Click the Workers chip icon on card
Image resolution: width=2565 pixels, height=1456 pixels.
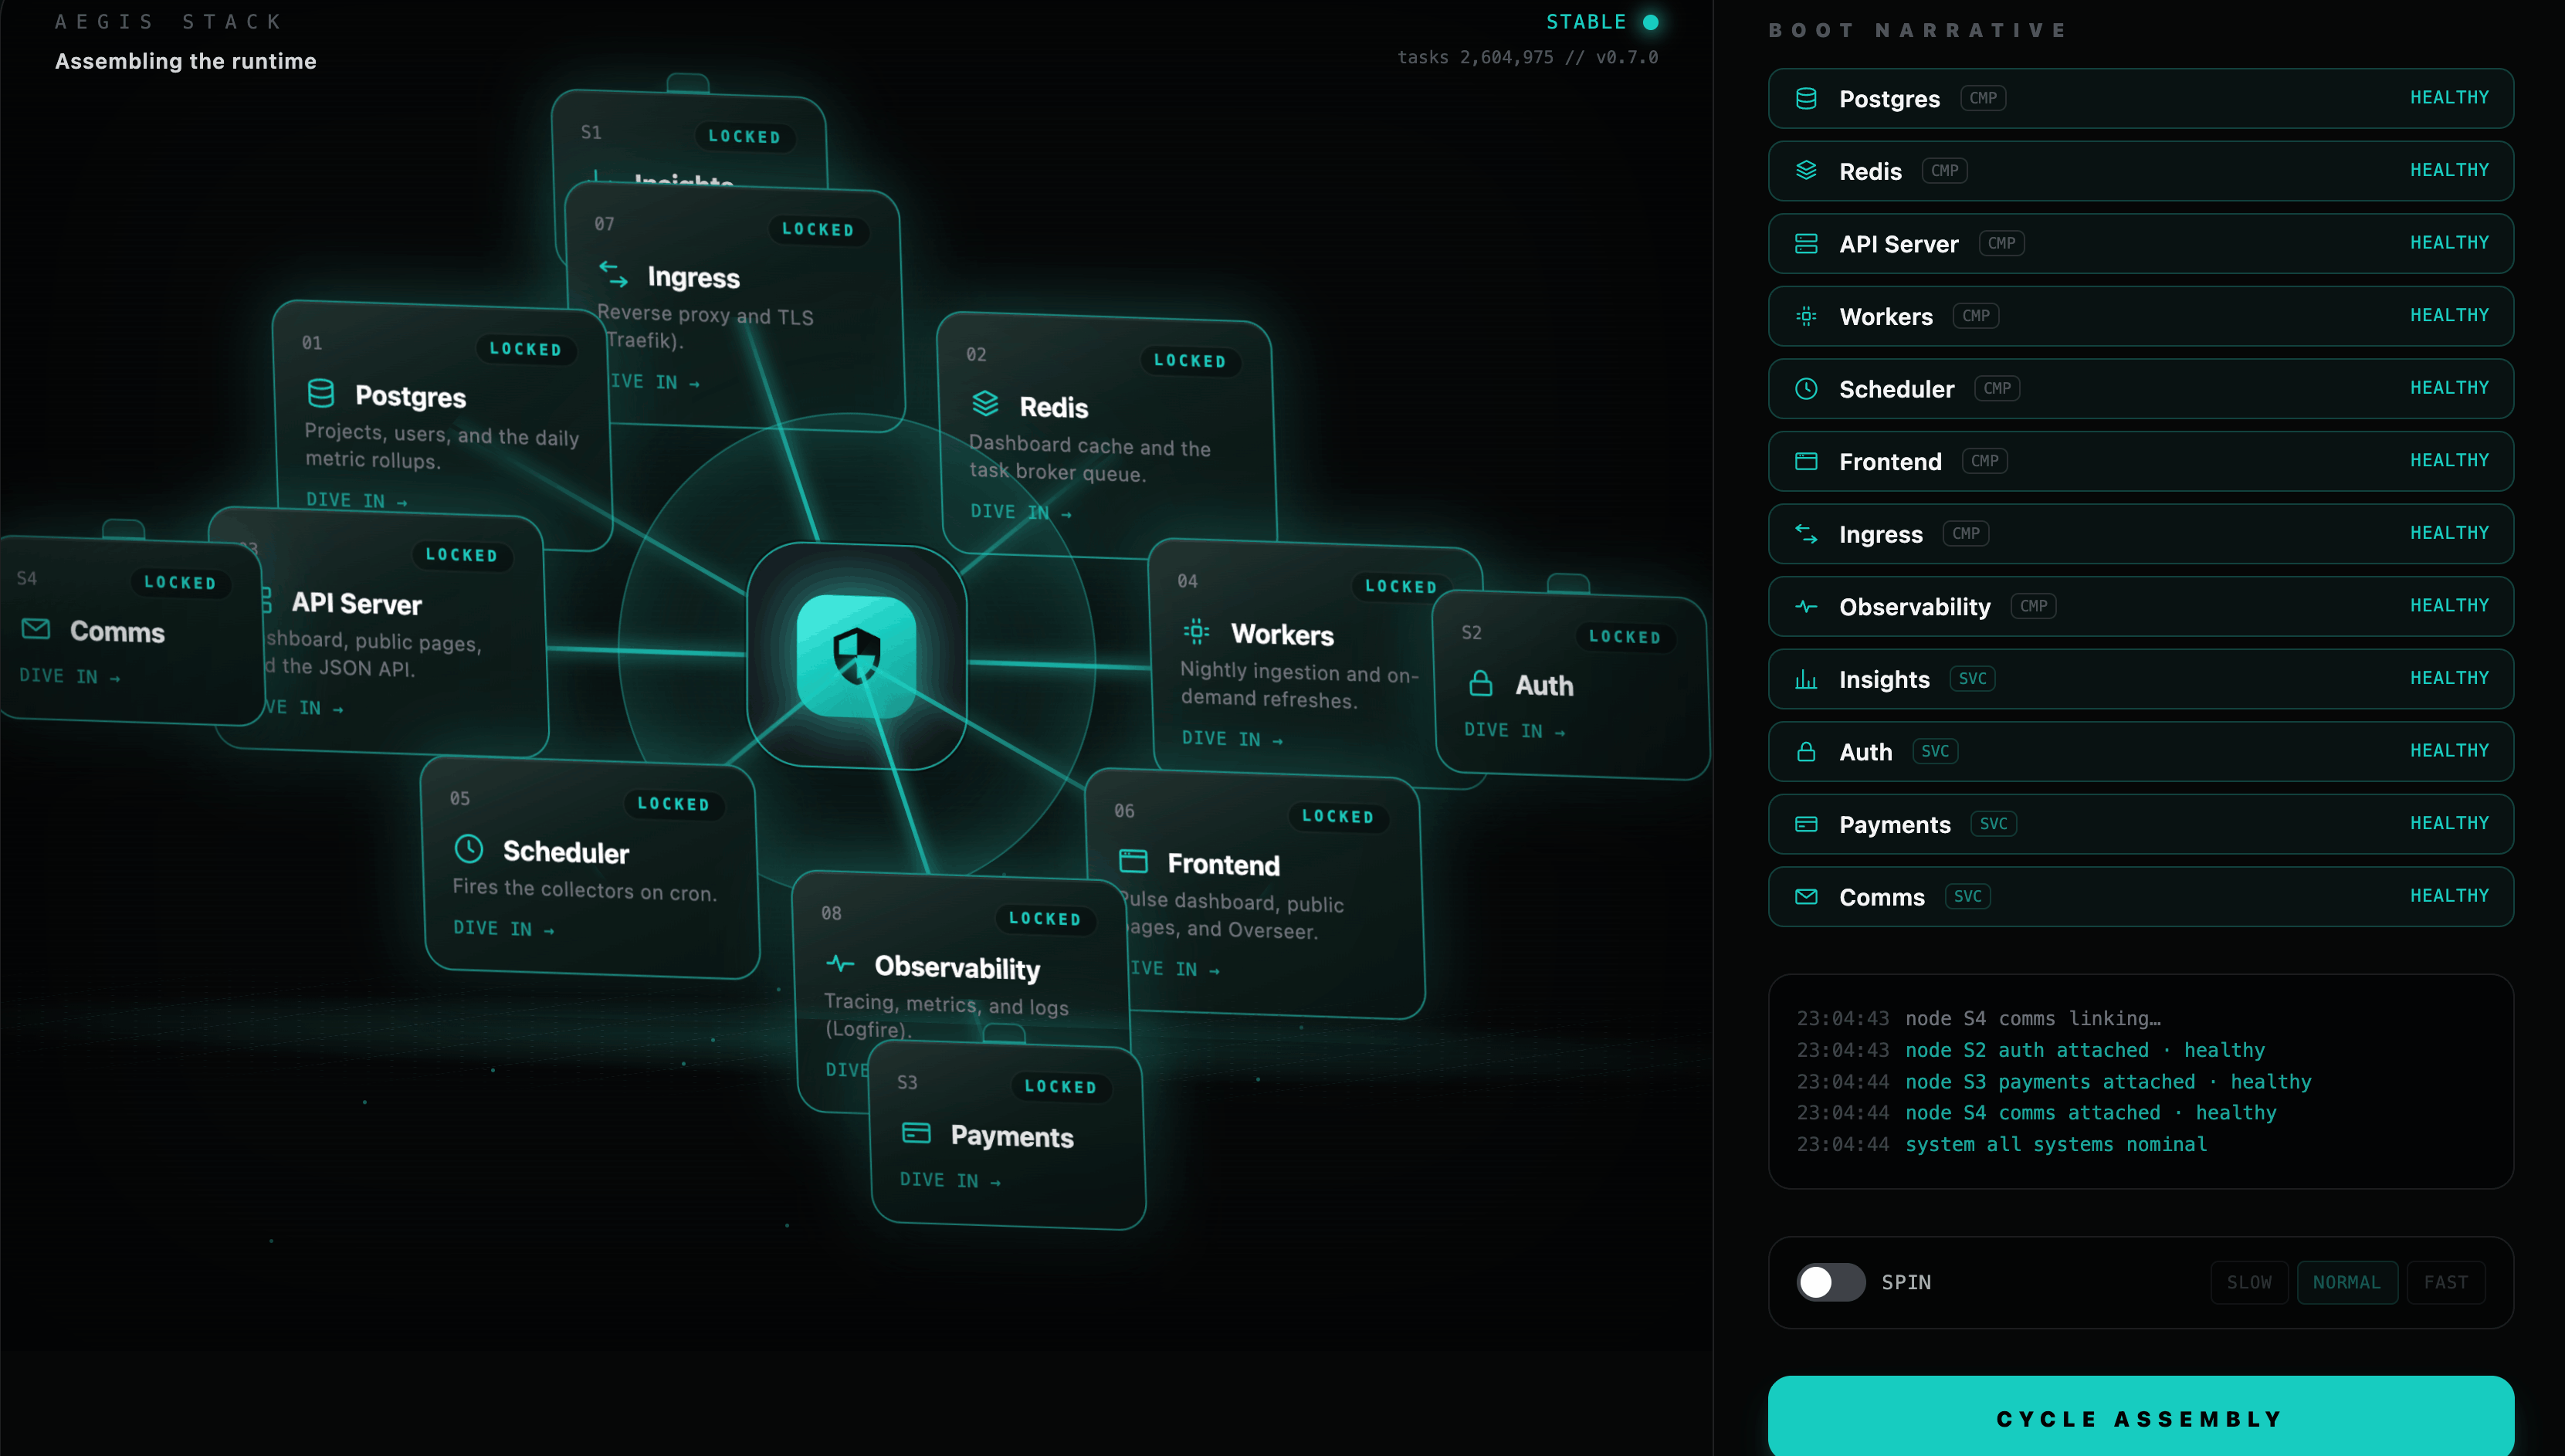1196,632
